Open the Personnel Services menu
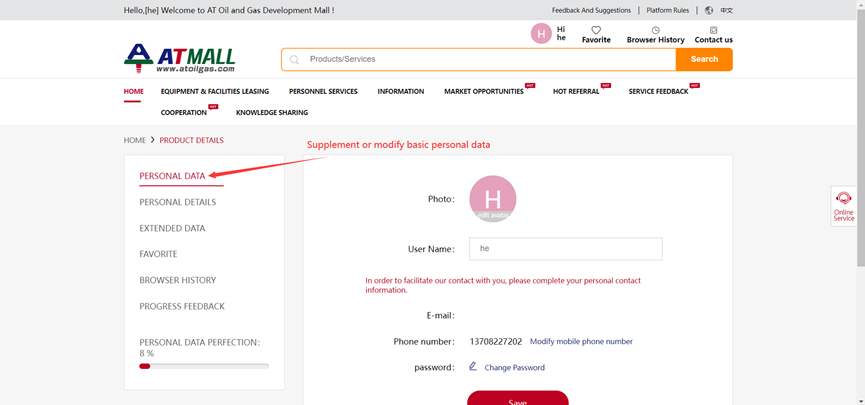Image resolution: width=865 pixels, height=405 pixels. (323, 91)
